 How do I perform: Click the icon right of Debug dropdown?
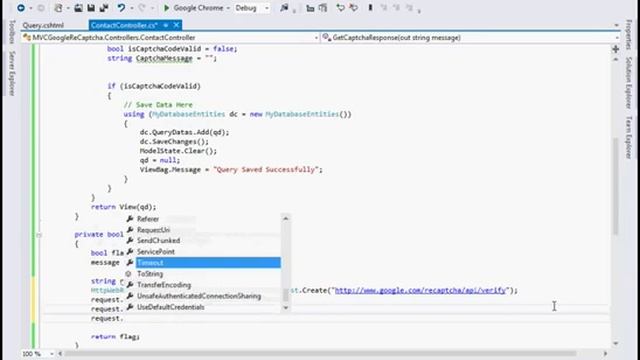(x=284, y=8)
